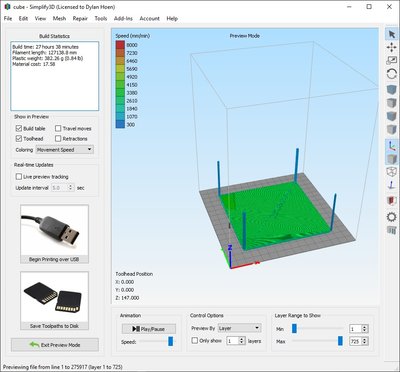The width and height of the screenshot is (400, 372).
Task: Switch to Side view cube icon
Action: [x=392, y=130]
